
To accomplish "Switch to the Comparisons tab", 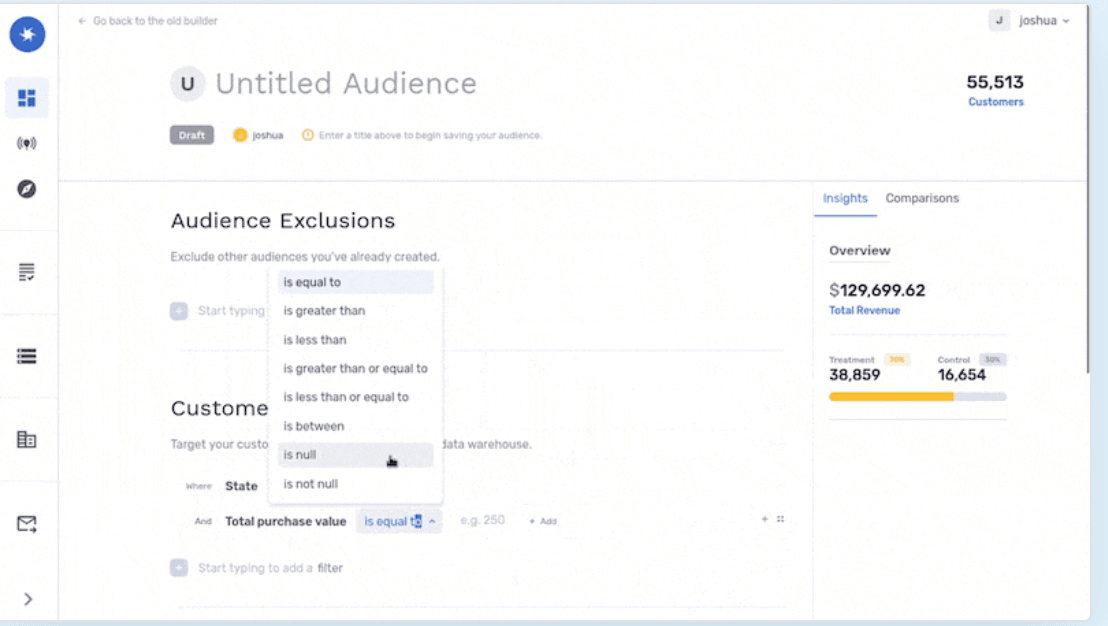I will (x=921, y=198).
